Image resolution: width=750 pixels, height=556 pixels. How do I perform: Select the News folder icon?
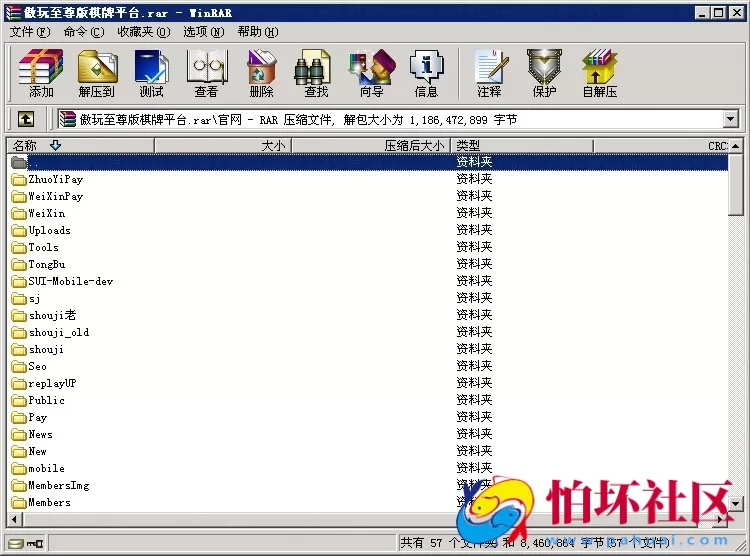(x=19, y=434)
